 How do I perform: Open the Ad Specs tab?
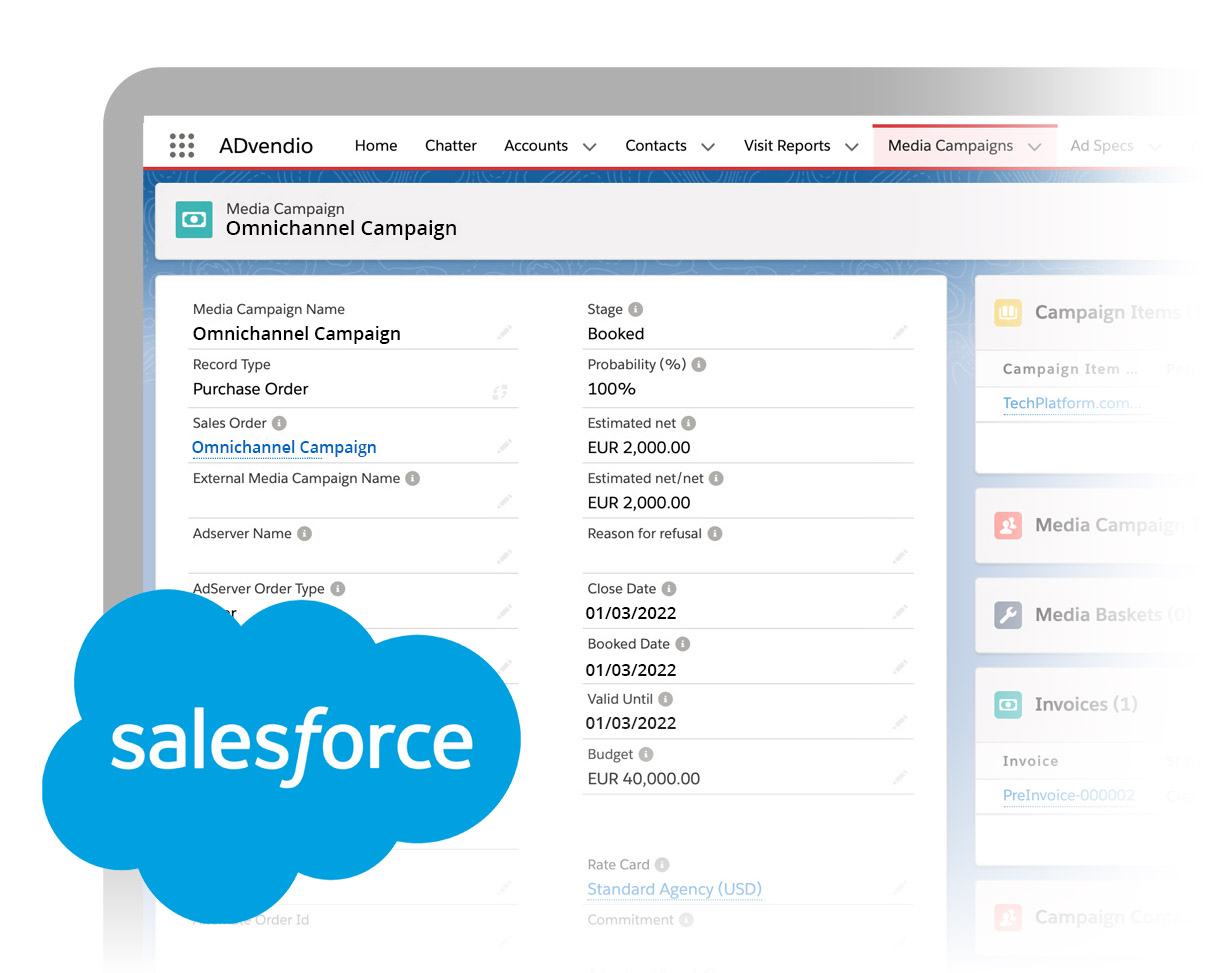pyautogui.click(x=1101, y=146)
